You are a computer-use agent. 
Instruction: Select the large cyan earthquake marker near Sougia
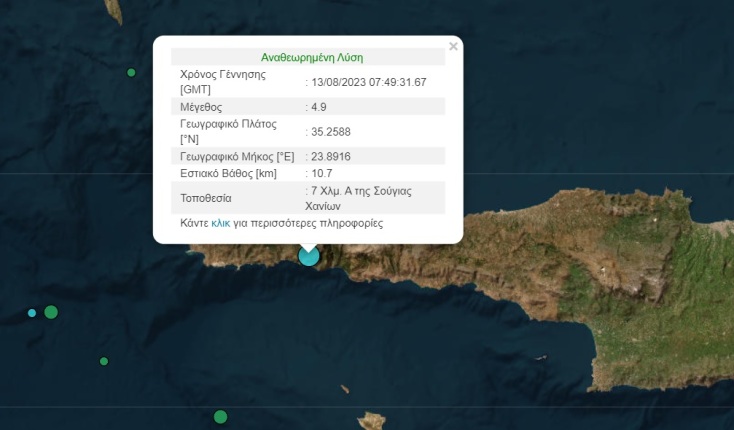pyautogui.click(x=309, y=256)
